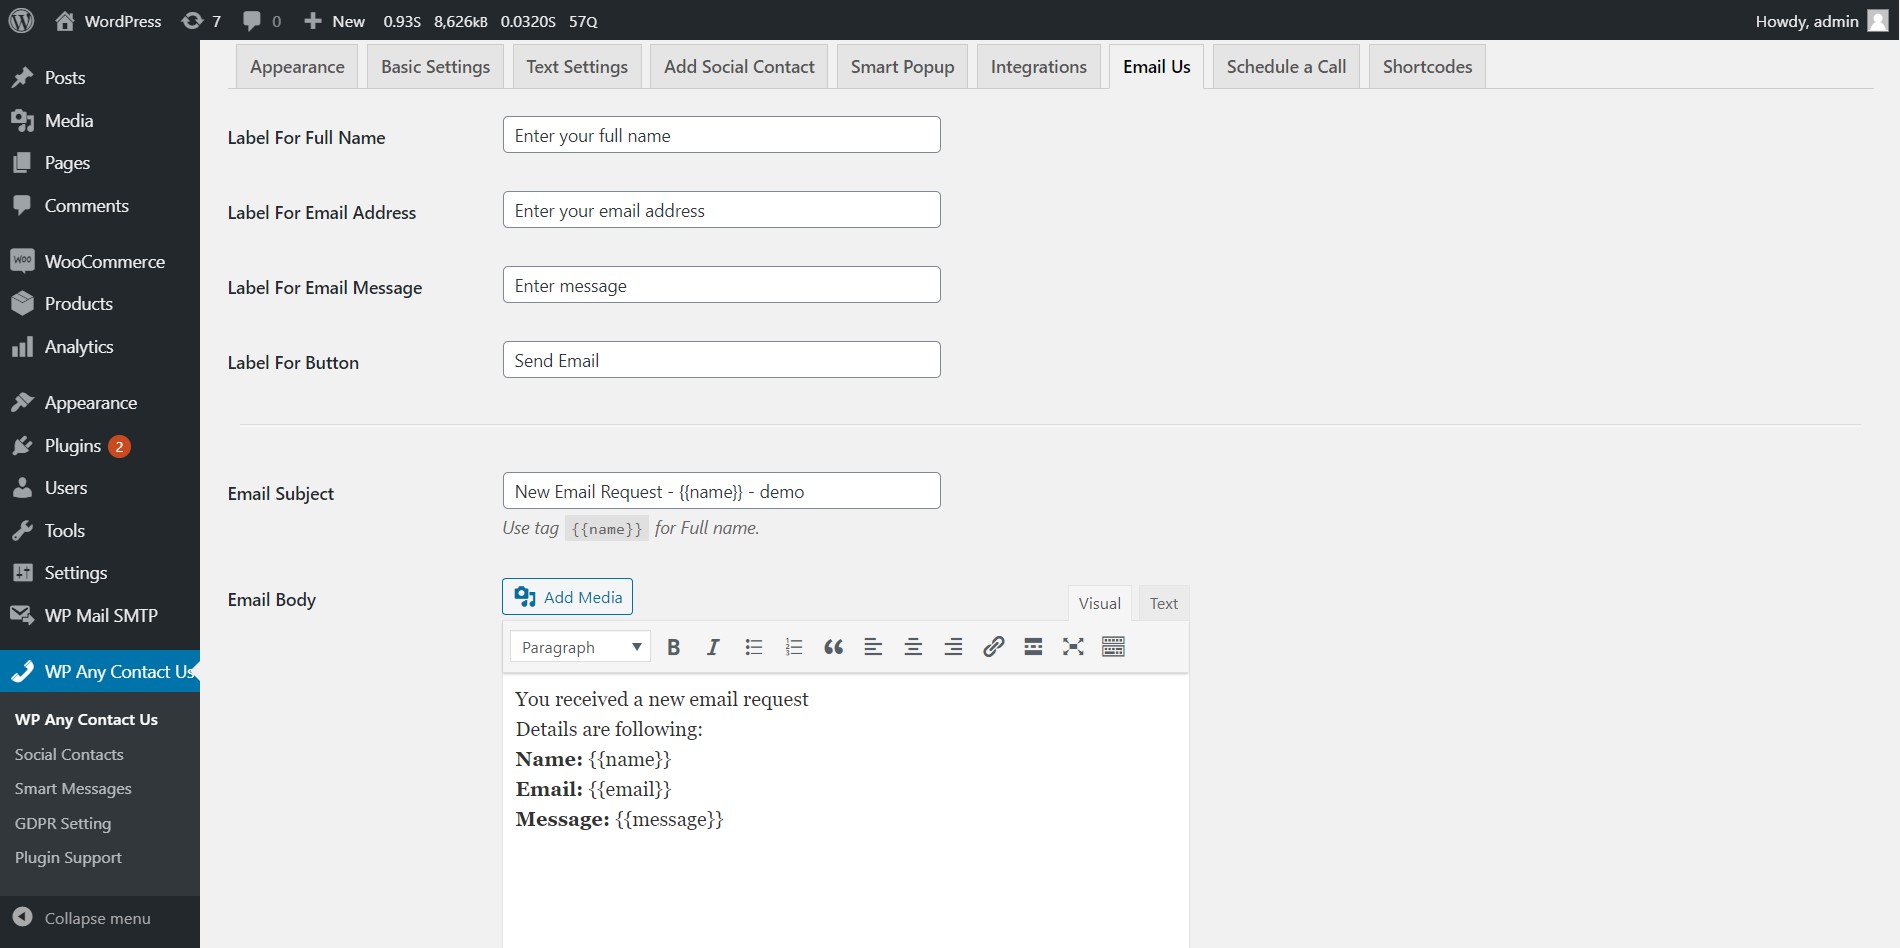This screenshot has height=948, width=1900.
Task: Toggle the editor toolbar
Action: tap(1113, 647)
